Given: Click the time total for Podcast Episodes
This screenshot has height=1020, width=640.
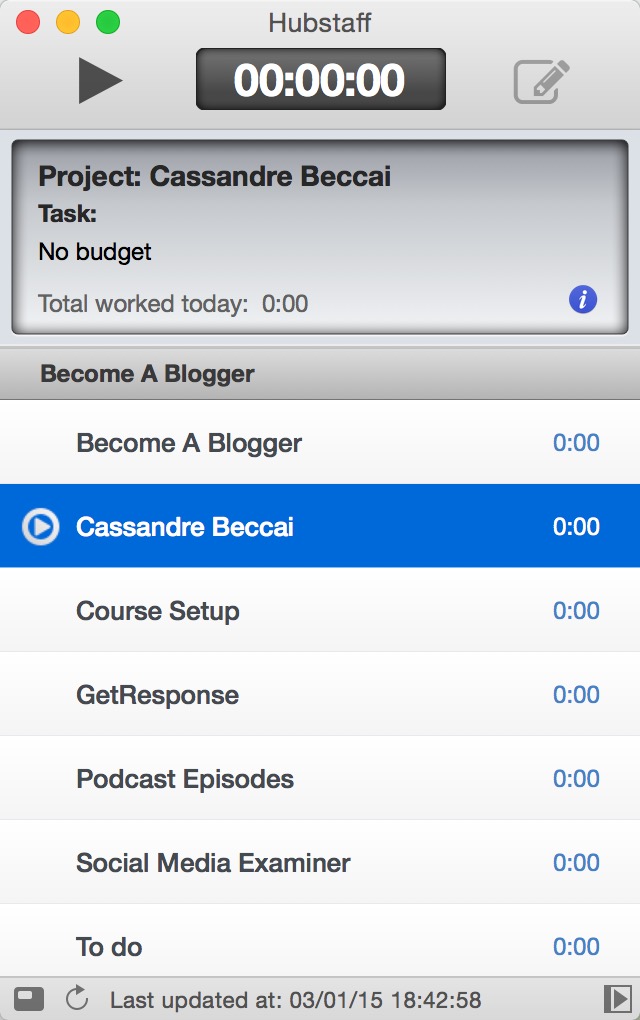Looking at the screenshot, I should pyautogui.click(x=576, y=778).
